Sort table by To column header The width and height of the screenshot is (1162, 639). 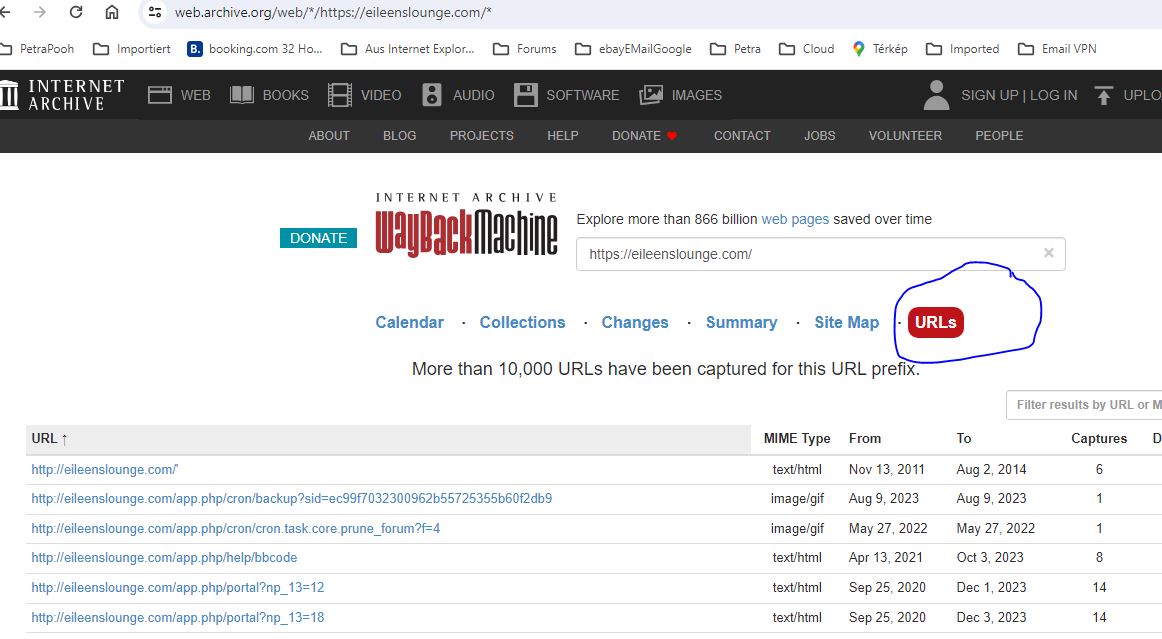963,439
